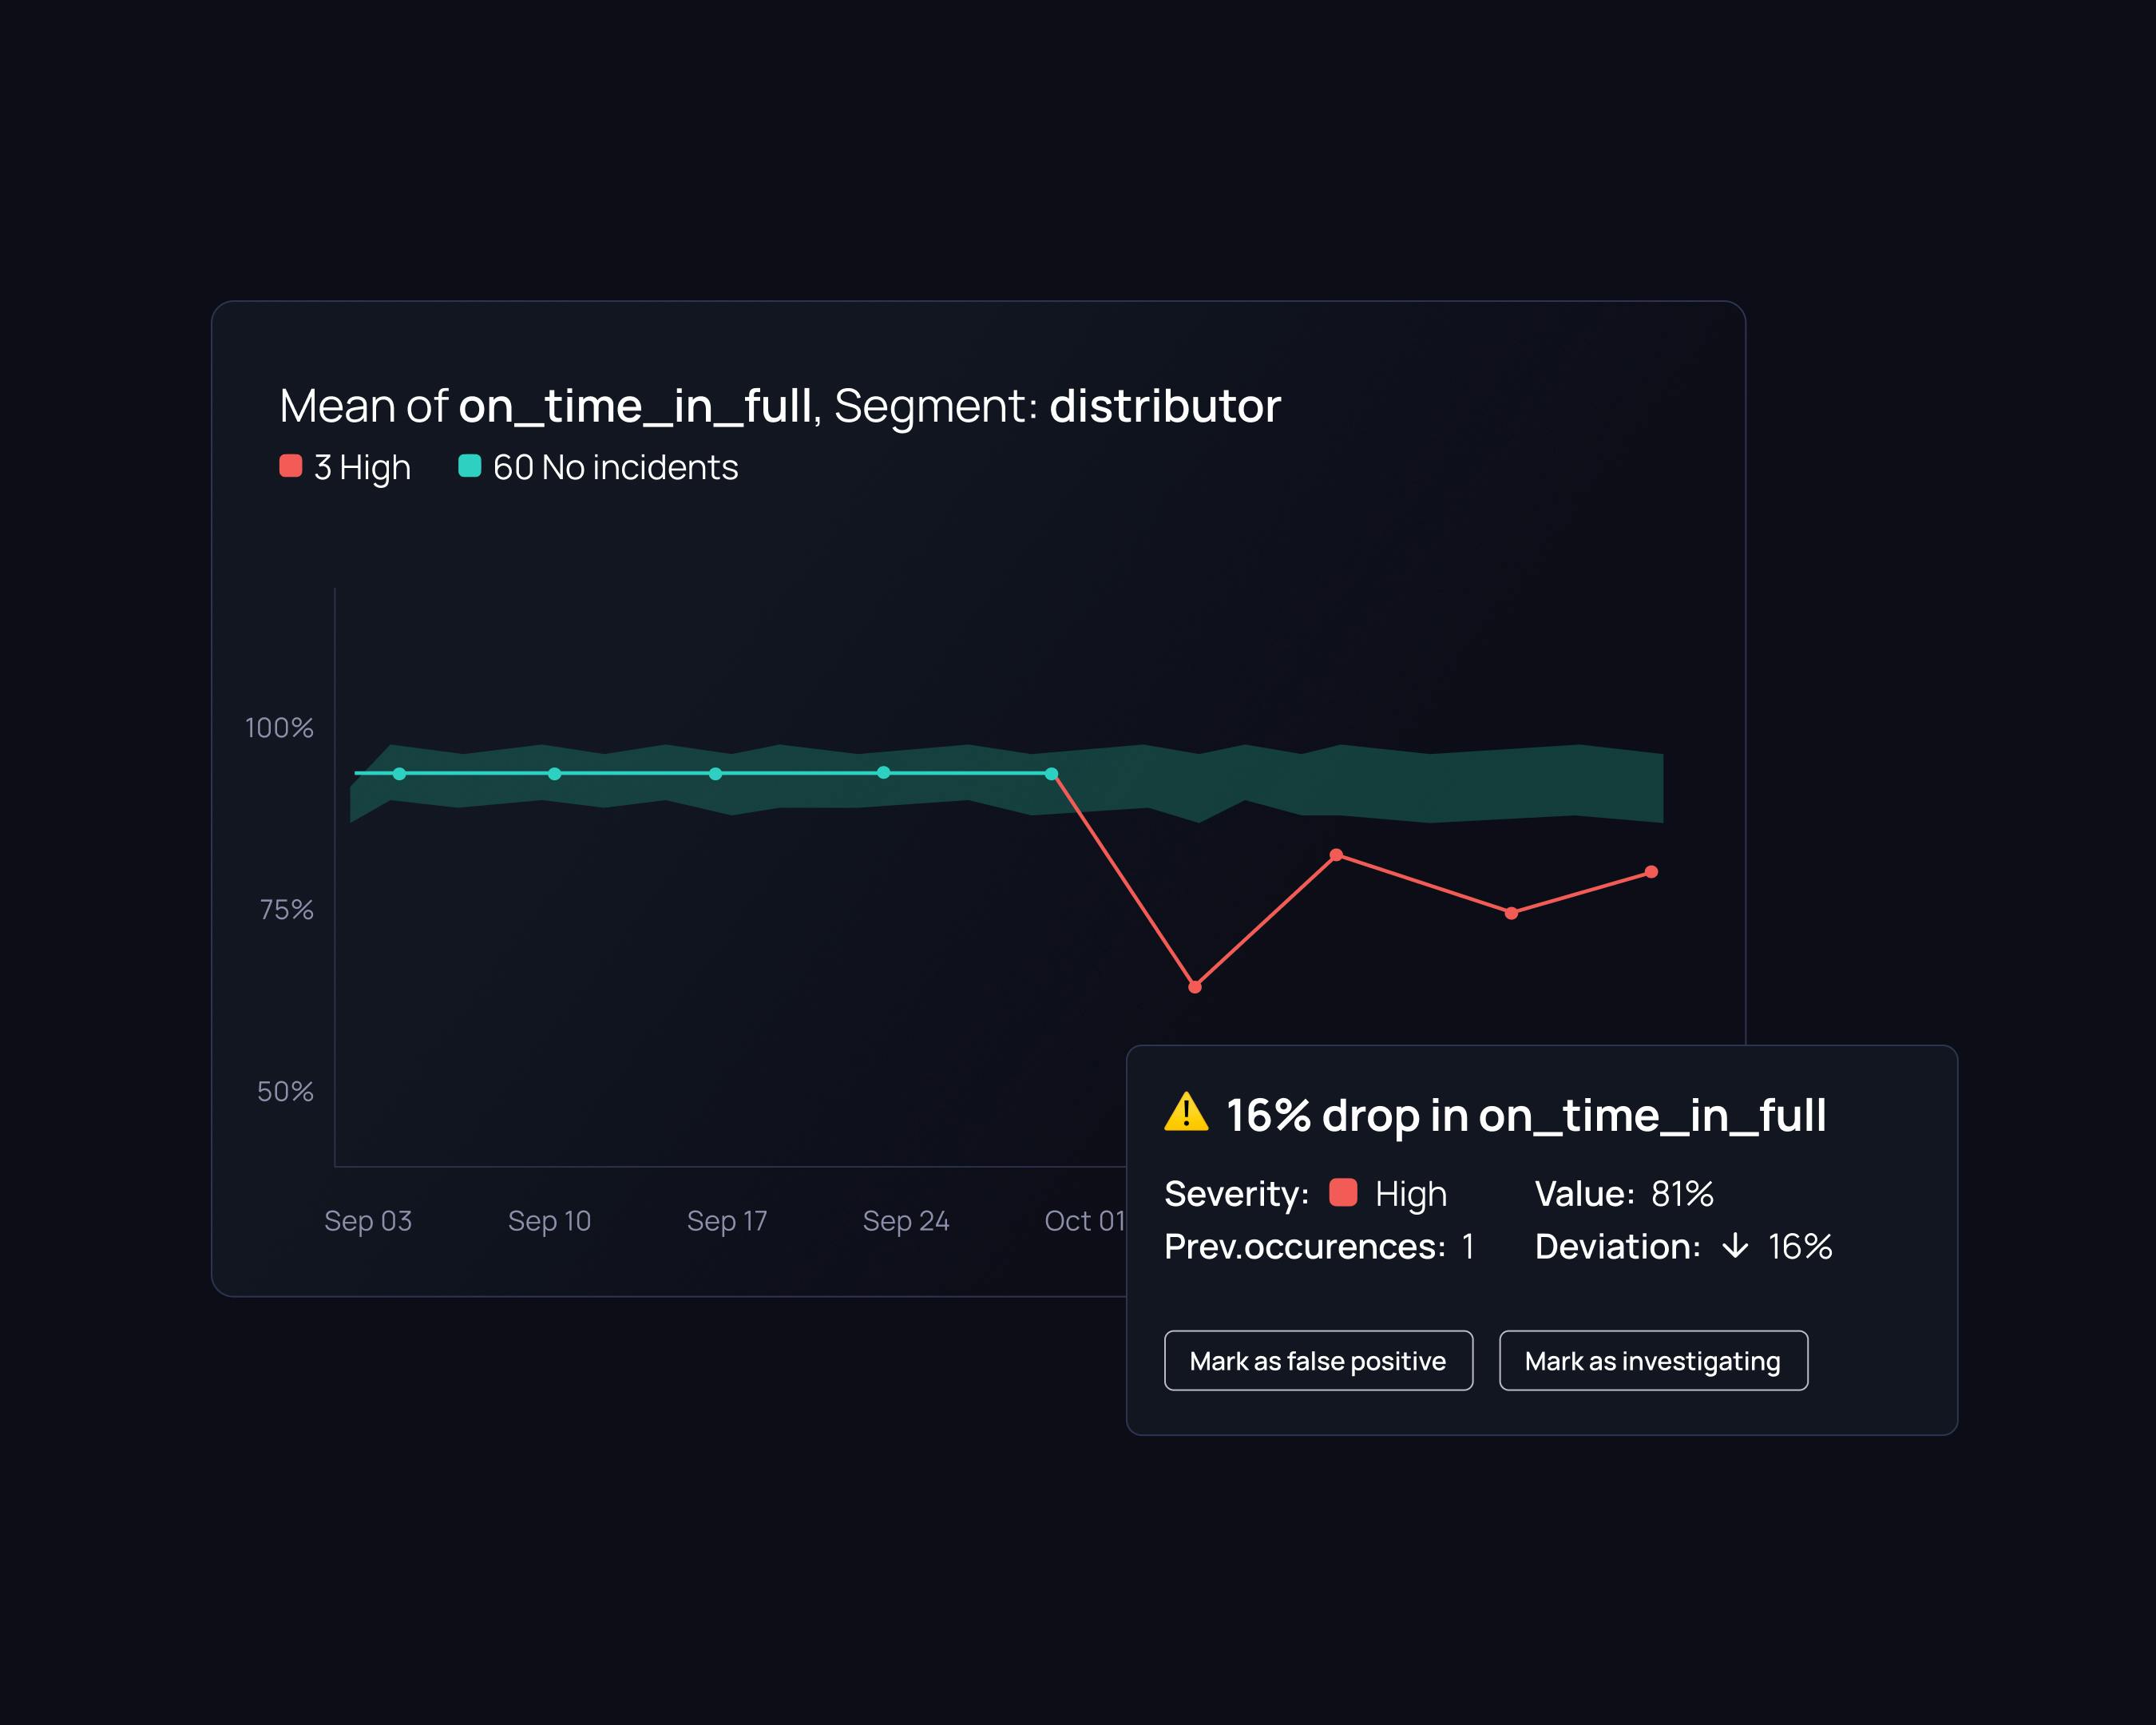Click the teal data point above Sep 24
The width and height of the screenshot is (2156, 1725).
point(883,773)
